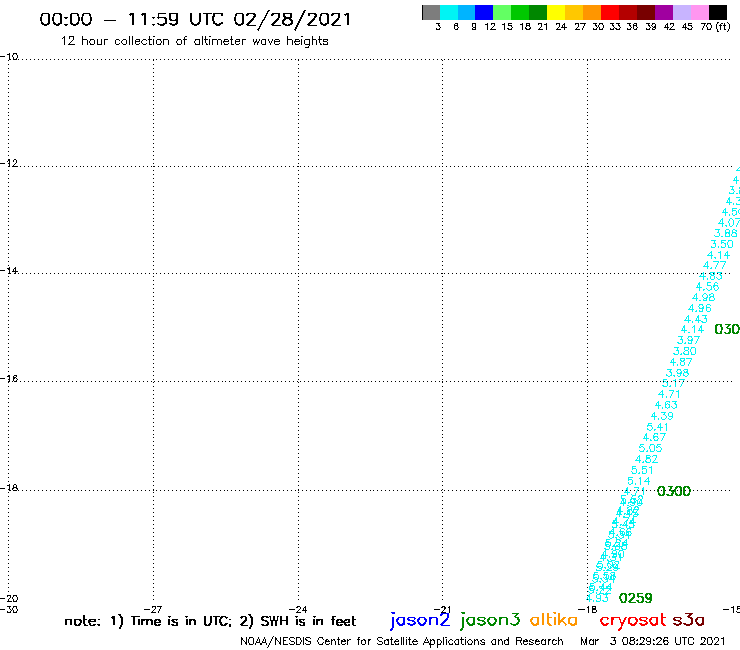Click the lavender legend color swatch
The height and width of the screenshot is (650, 740).
click(x=681, y=13)
